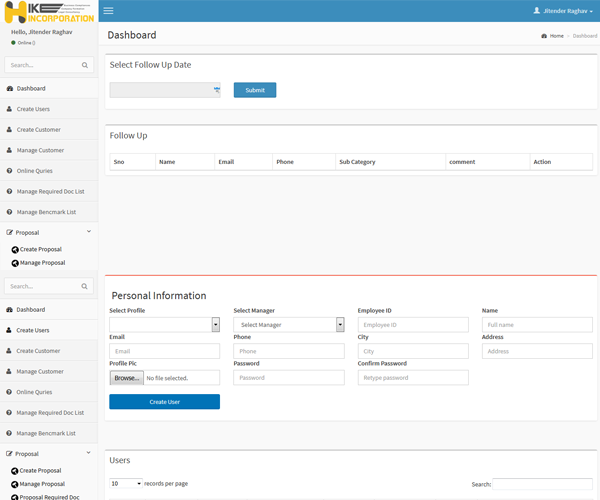
Task: Click Create Customer person icon in upper sidebar
Action: click(x=9, y=130)
